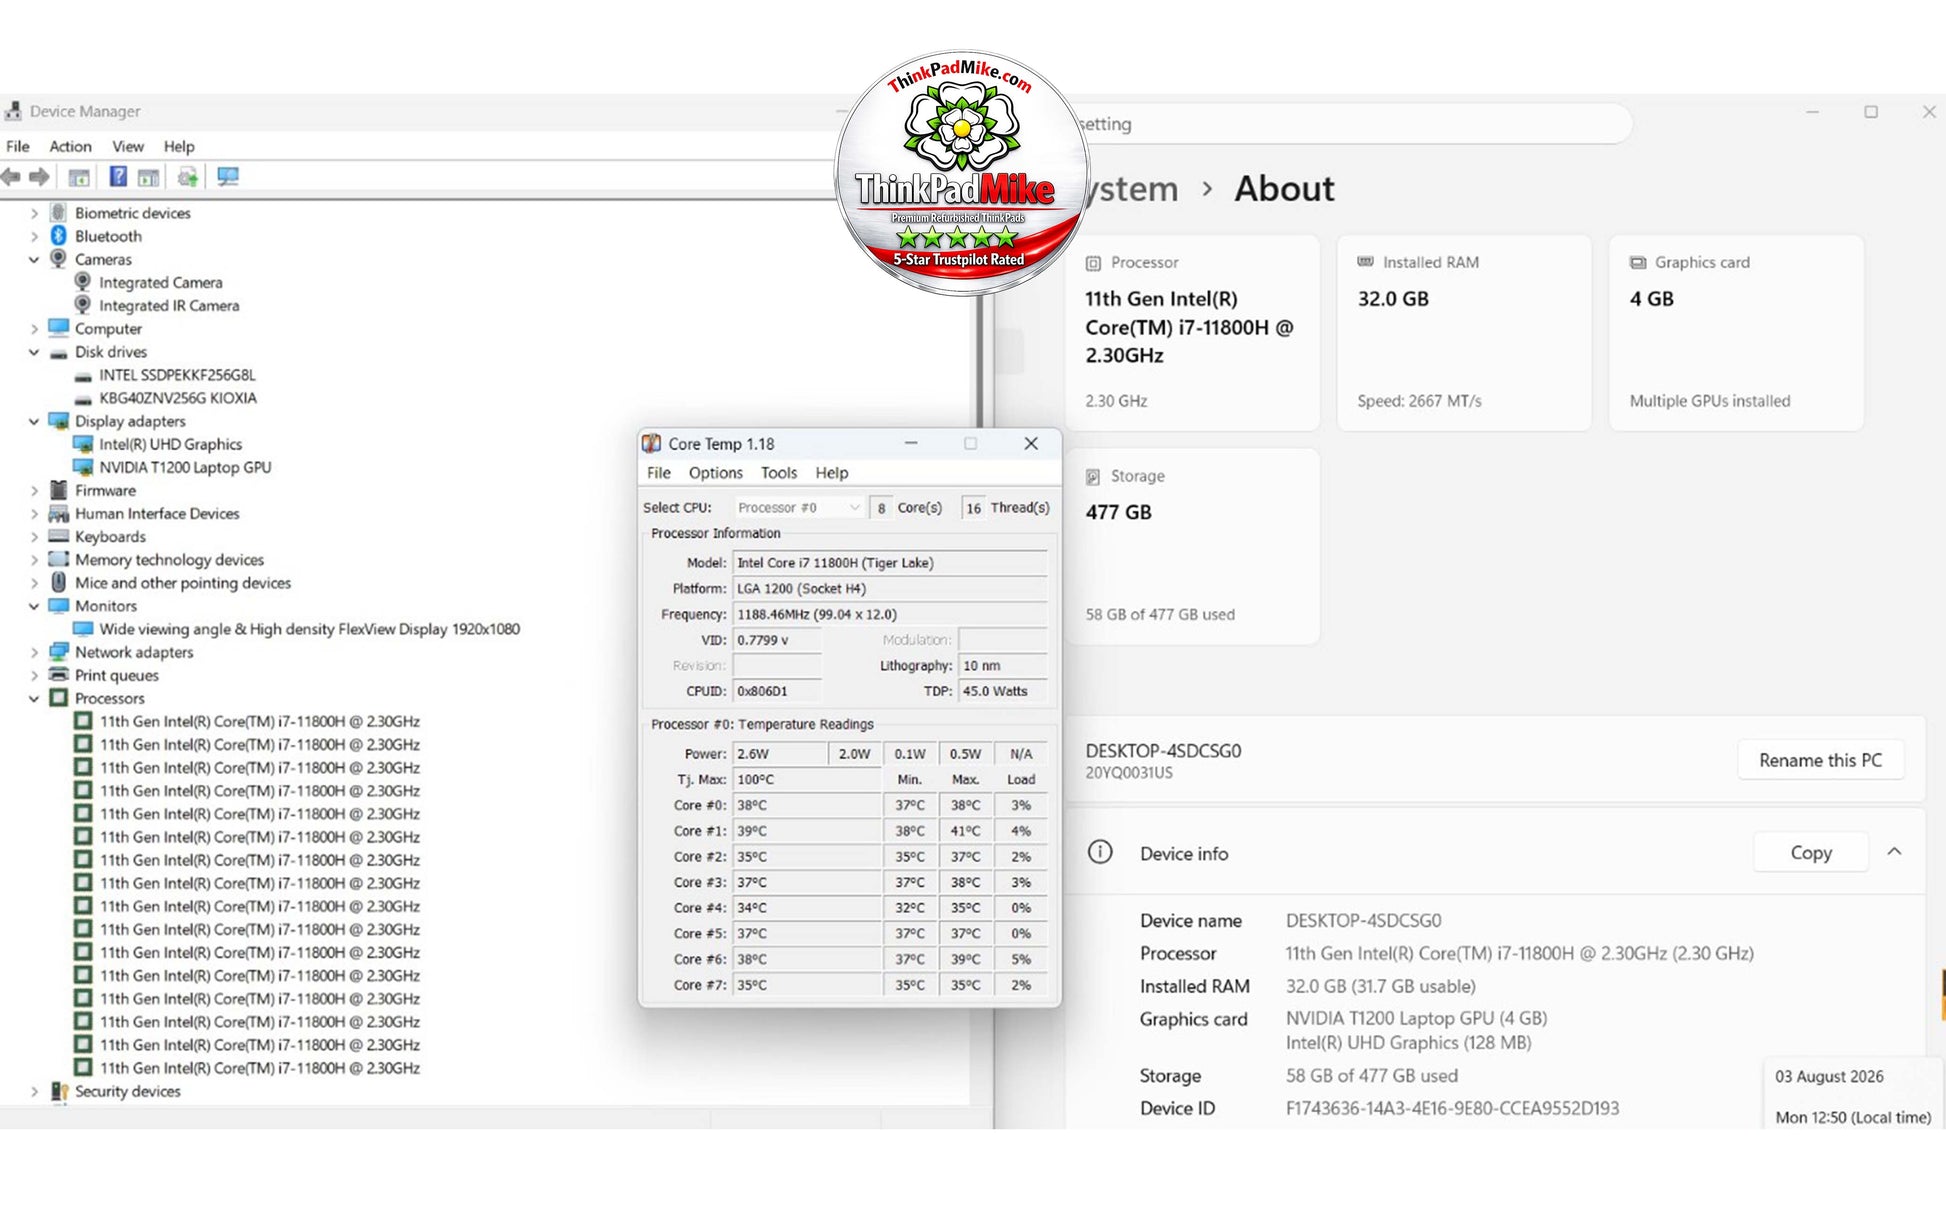The height and width of the screenshot is (1223, 1946).
Task: Copy the device info specifications
Action: click(1810, 853)
